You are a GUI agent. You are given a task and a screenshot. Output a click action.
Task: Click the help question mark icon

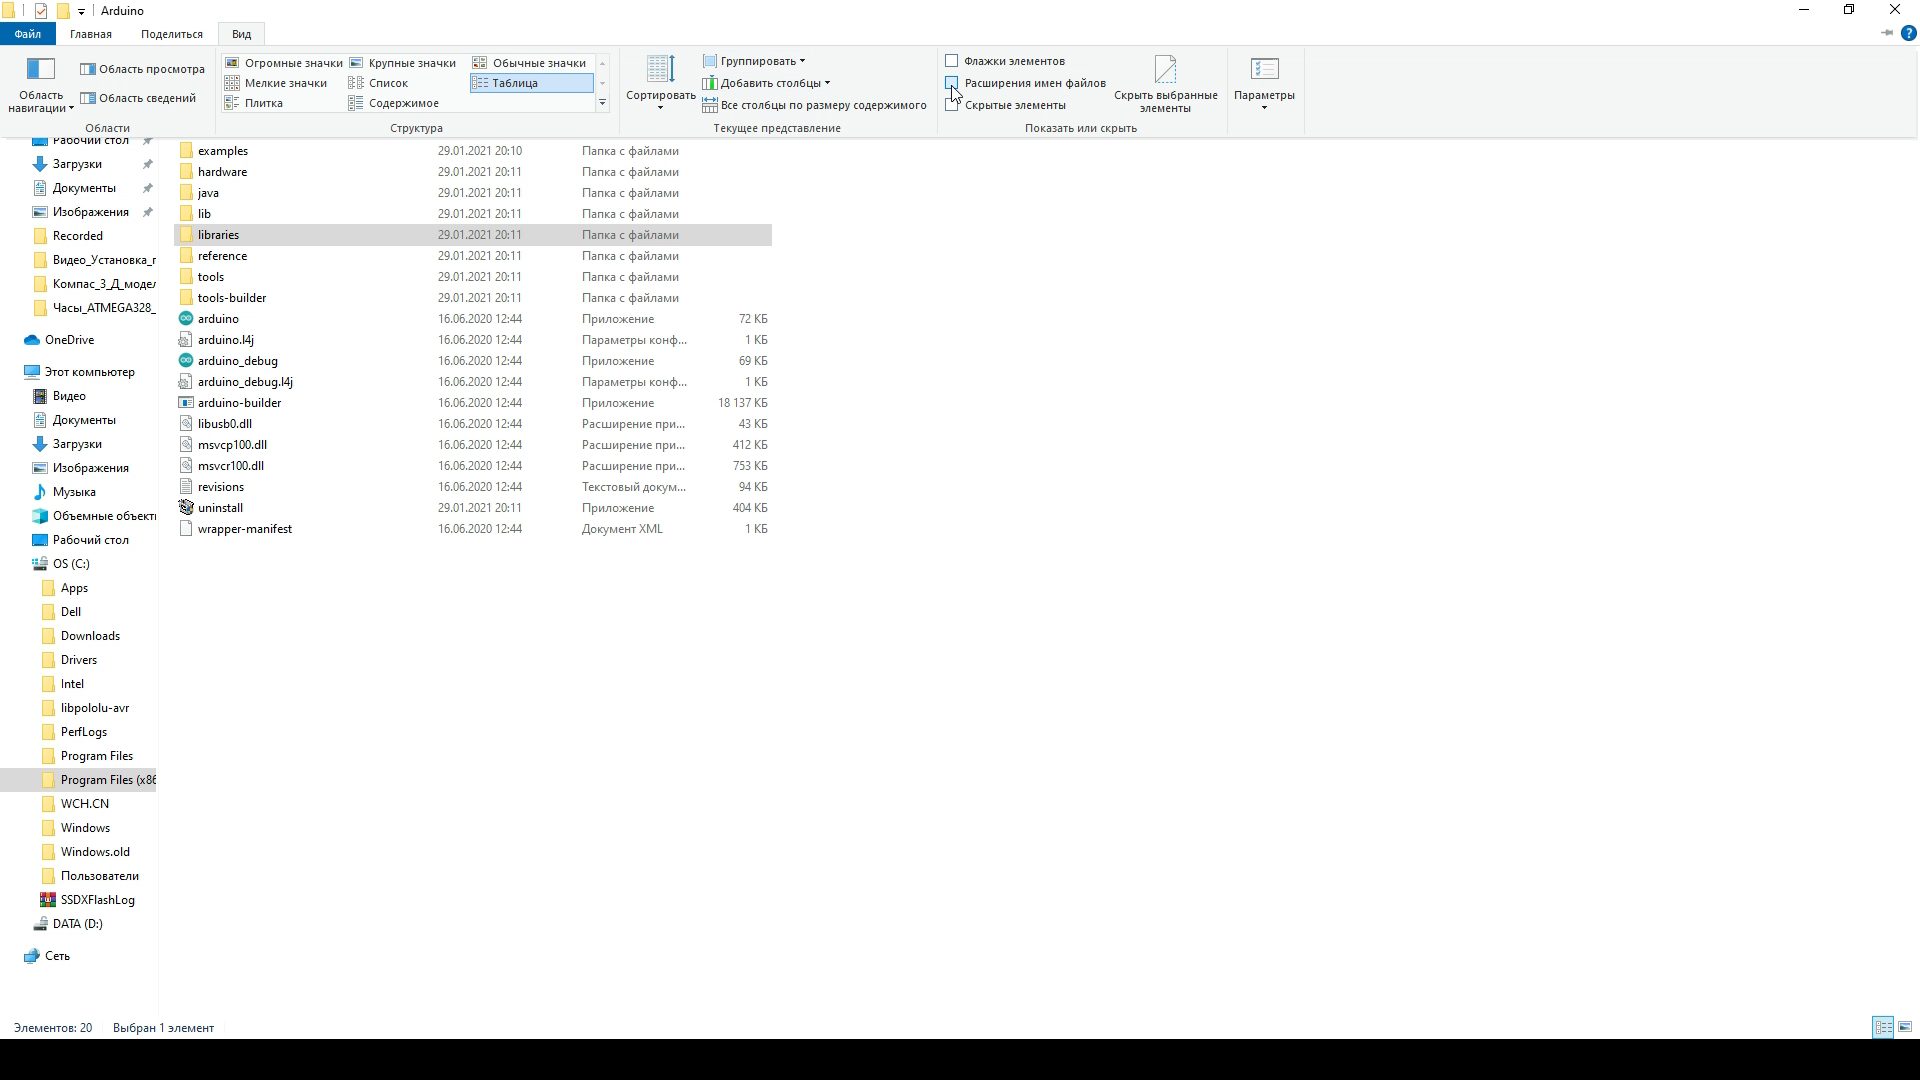point(1908,33)
